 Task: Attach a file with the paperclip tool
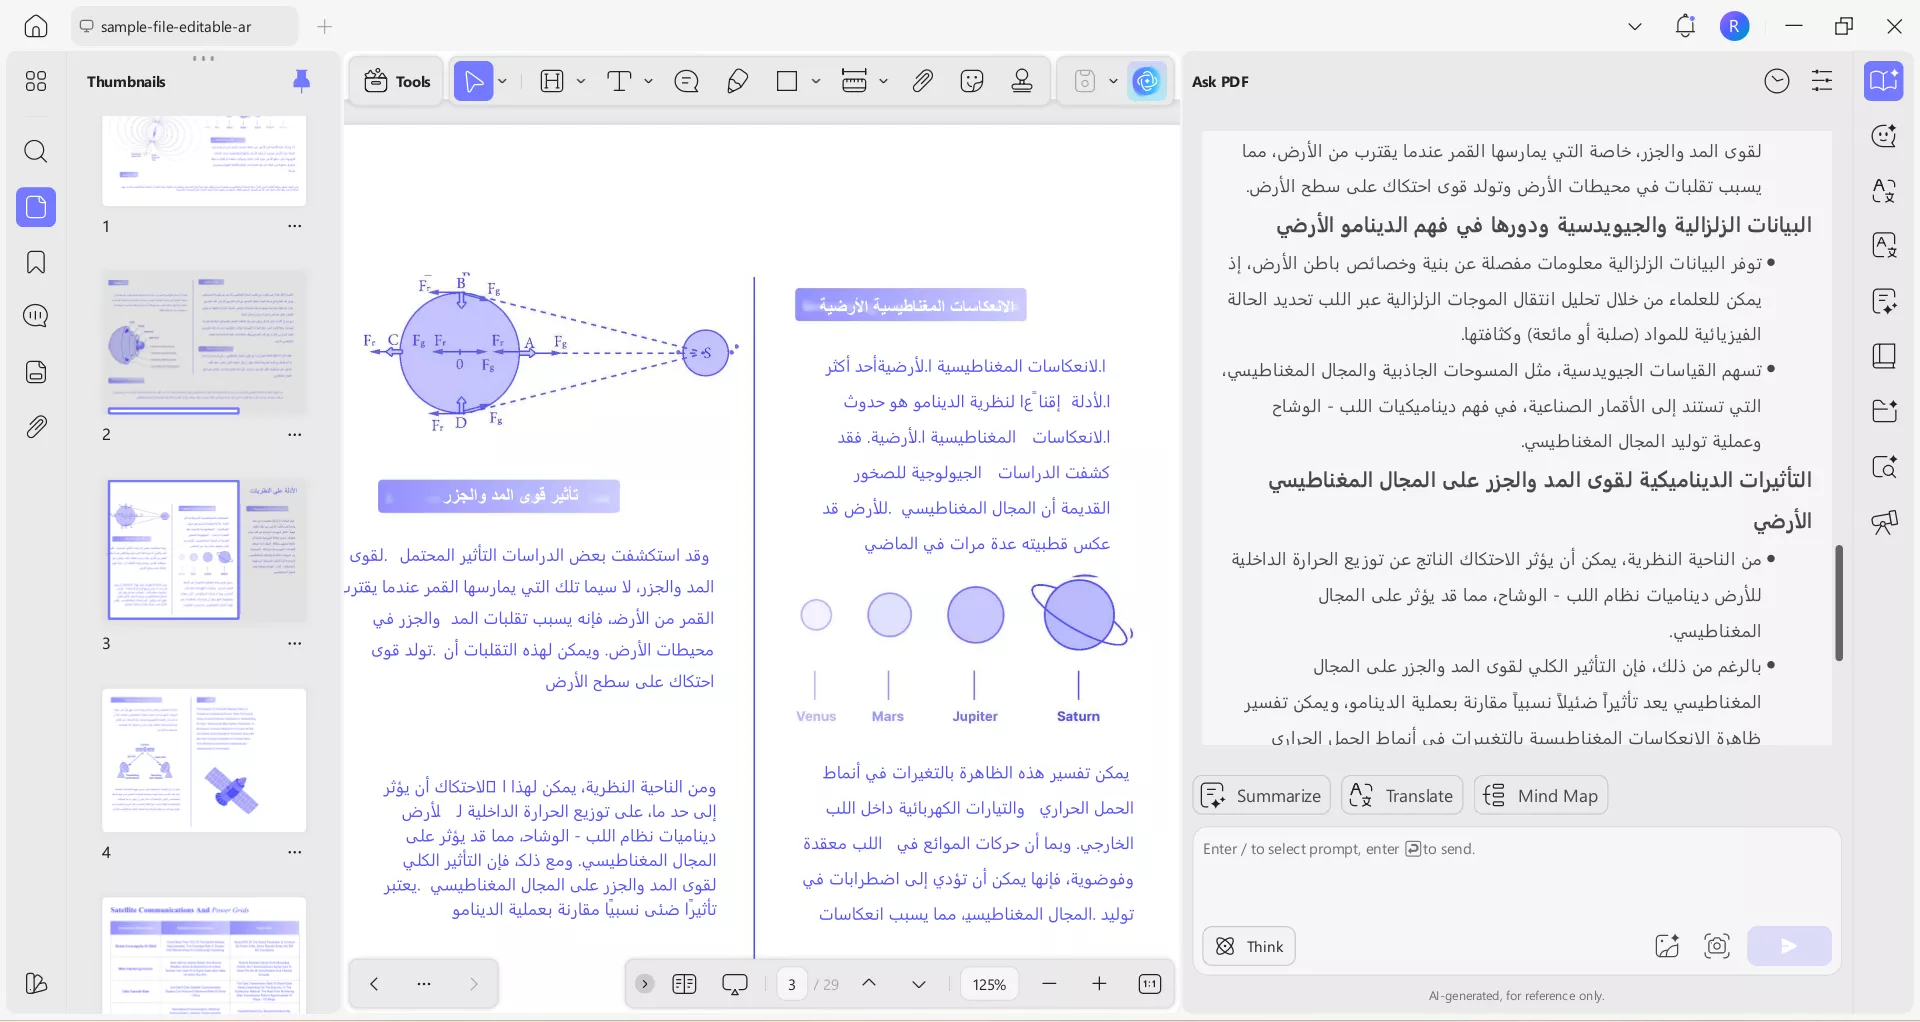tap(923, 81)
